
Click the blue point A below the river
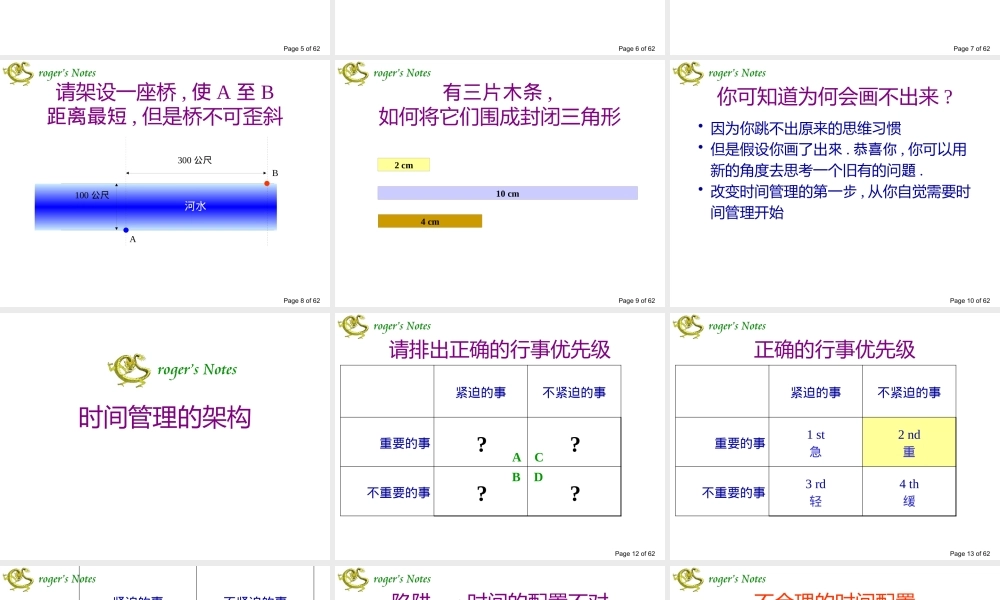126,230
